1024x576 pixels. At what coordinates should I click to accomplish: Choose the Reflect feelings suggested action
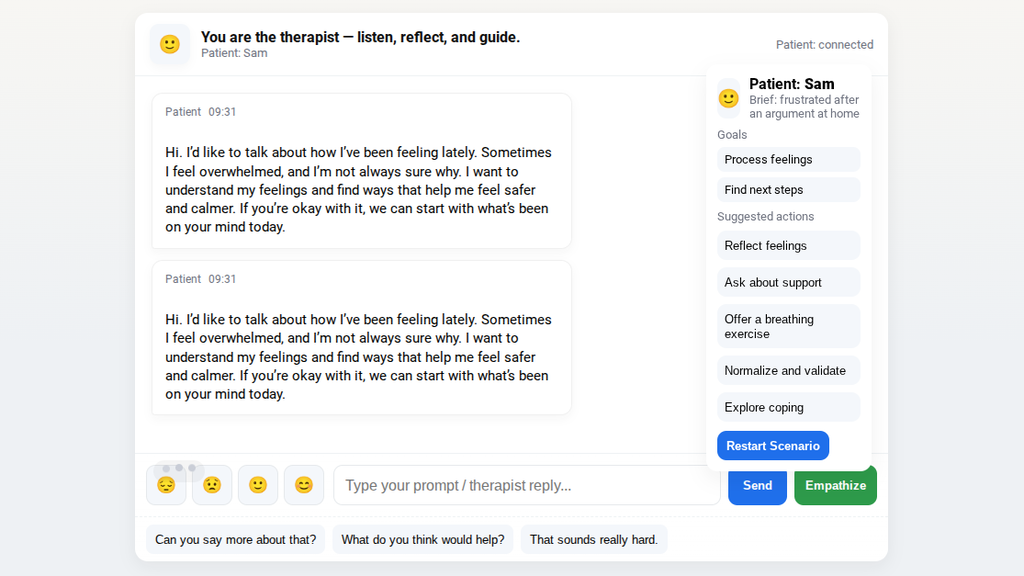(788, 246)
